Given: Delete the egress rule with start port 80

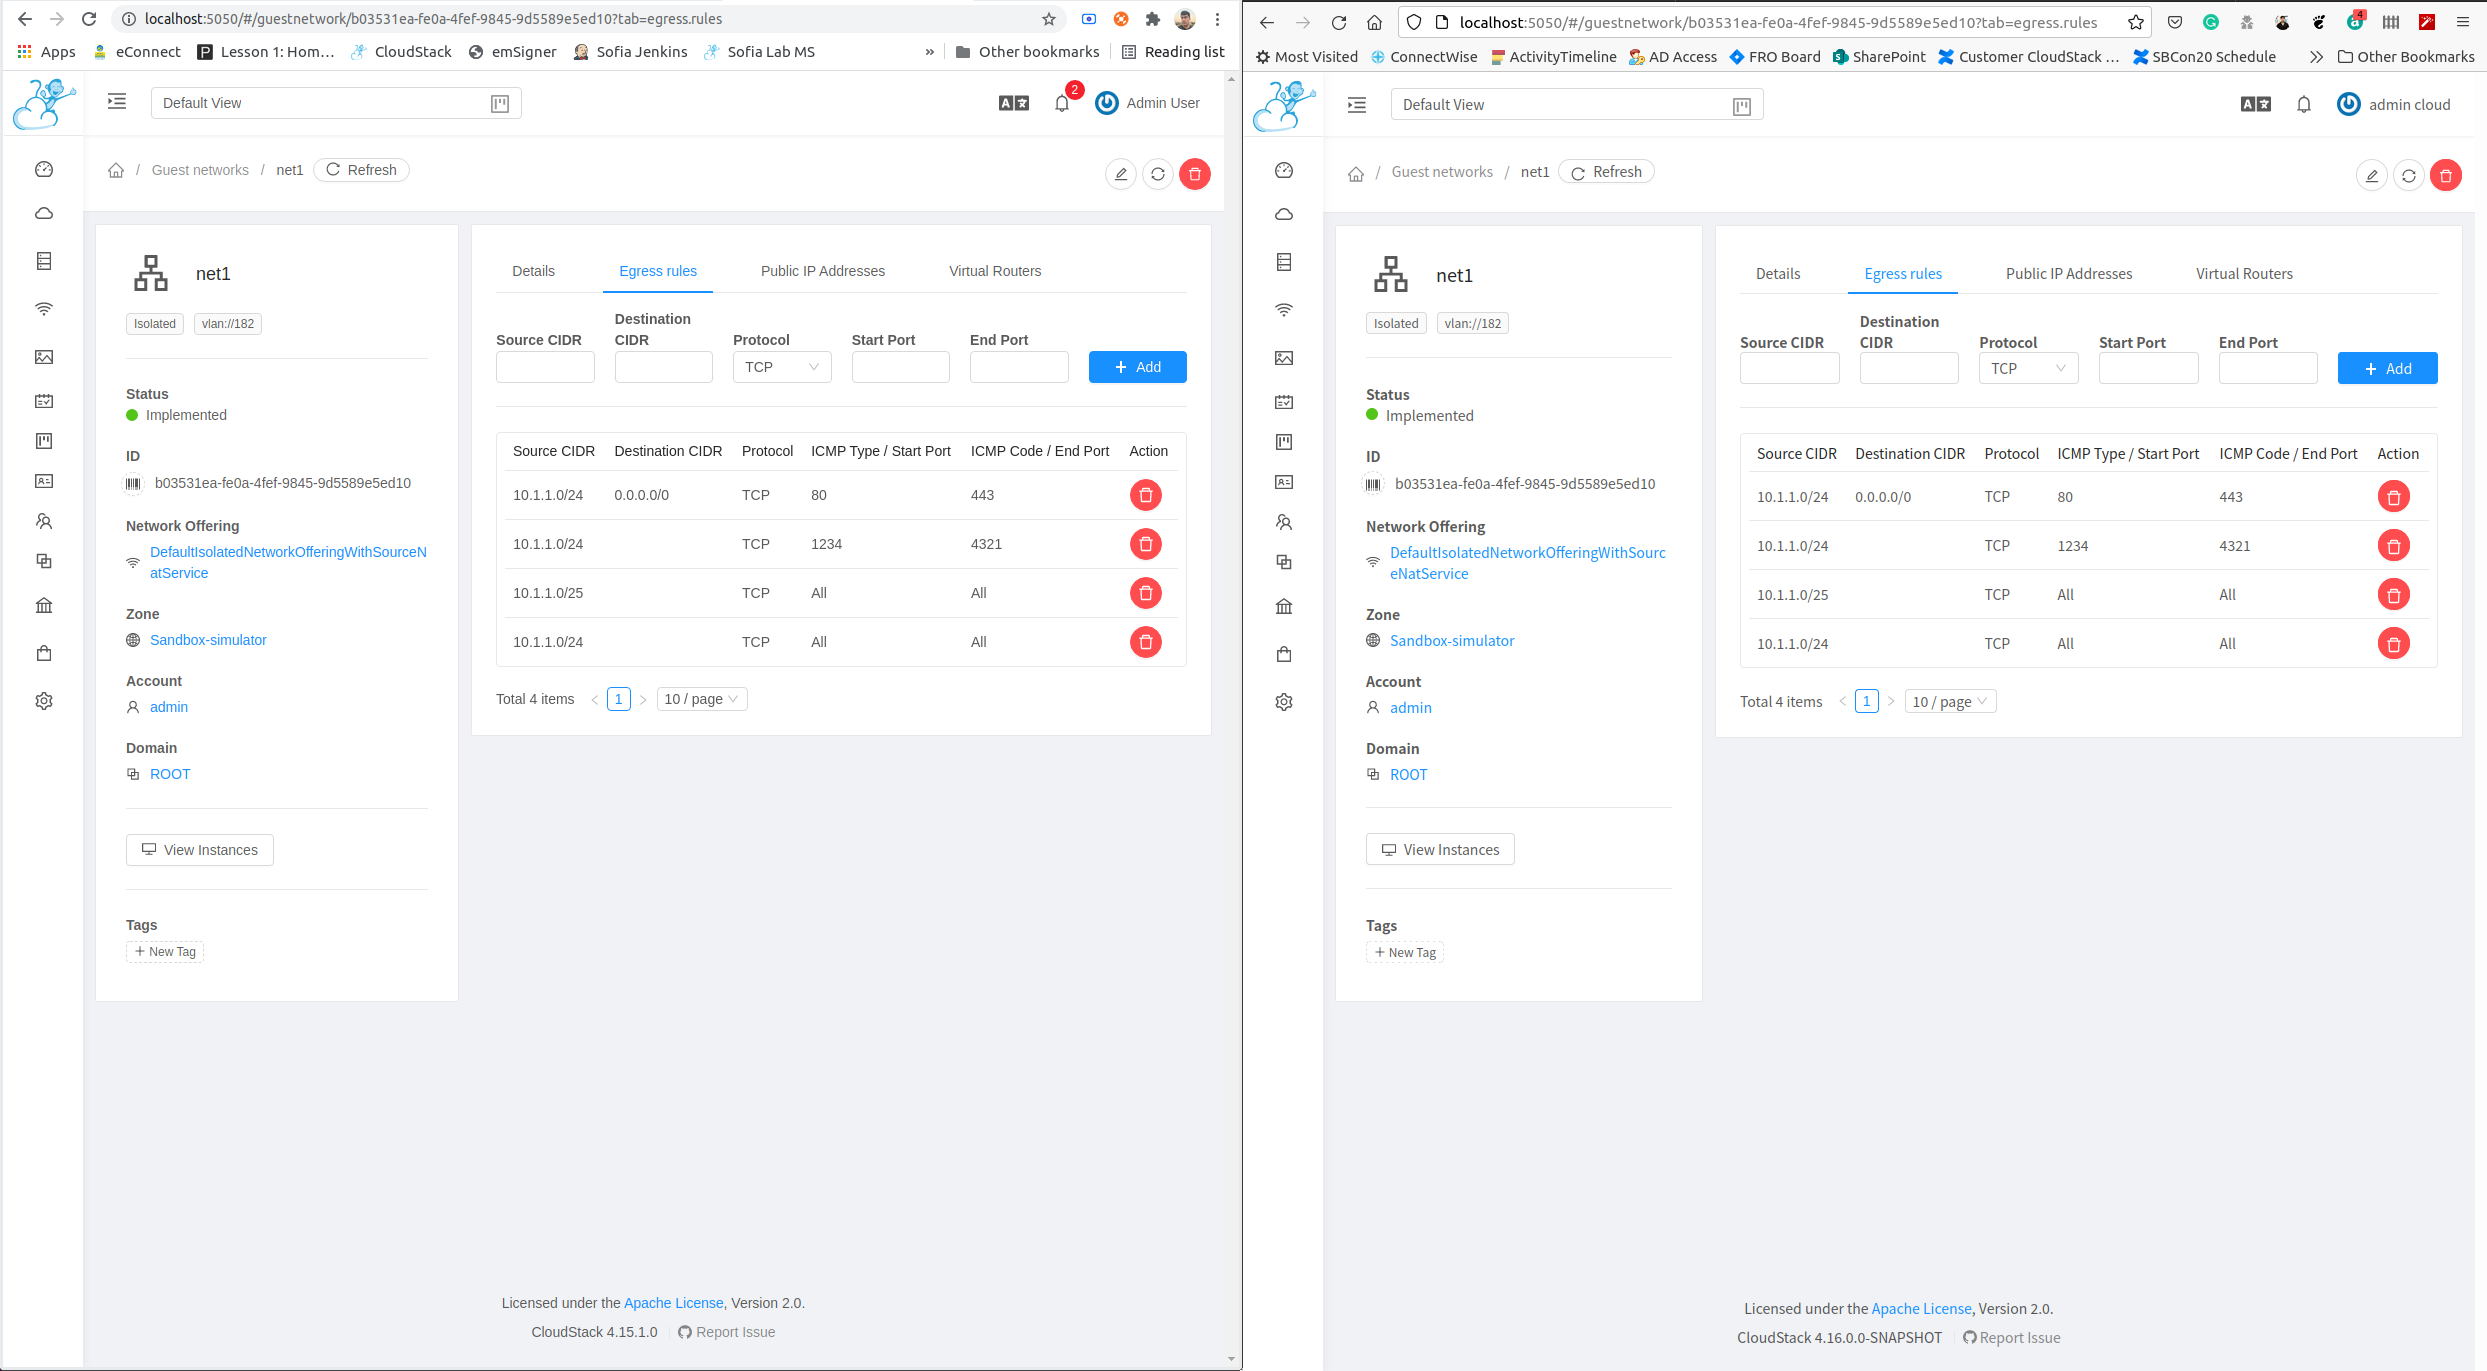Looking at the screenshot, I should [x=1145, y=495].
